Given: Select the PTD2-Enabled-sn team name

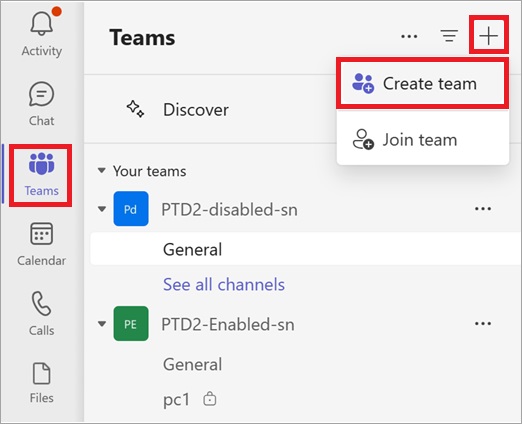Looking at the screenshot, I should 228,324.
